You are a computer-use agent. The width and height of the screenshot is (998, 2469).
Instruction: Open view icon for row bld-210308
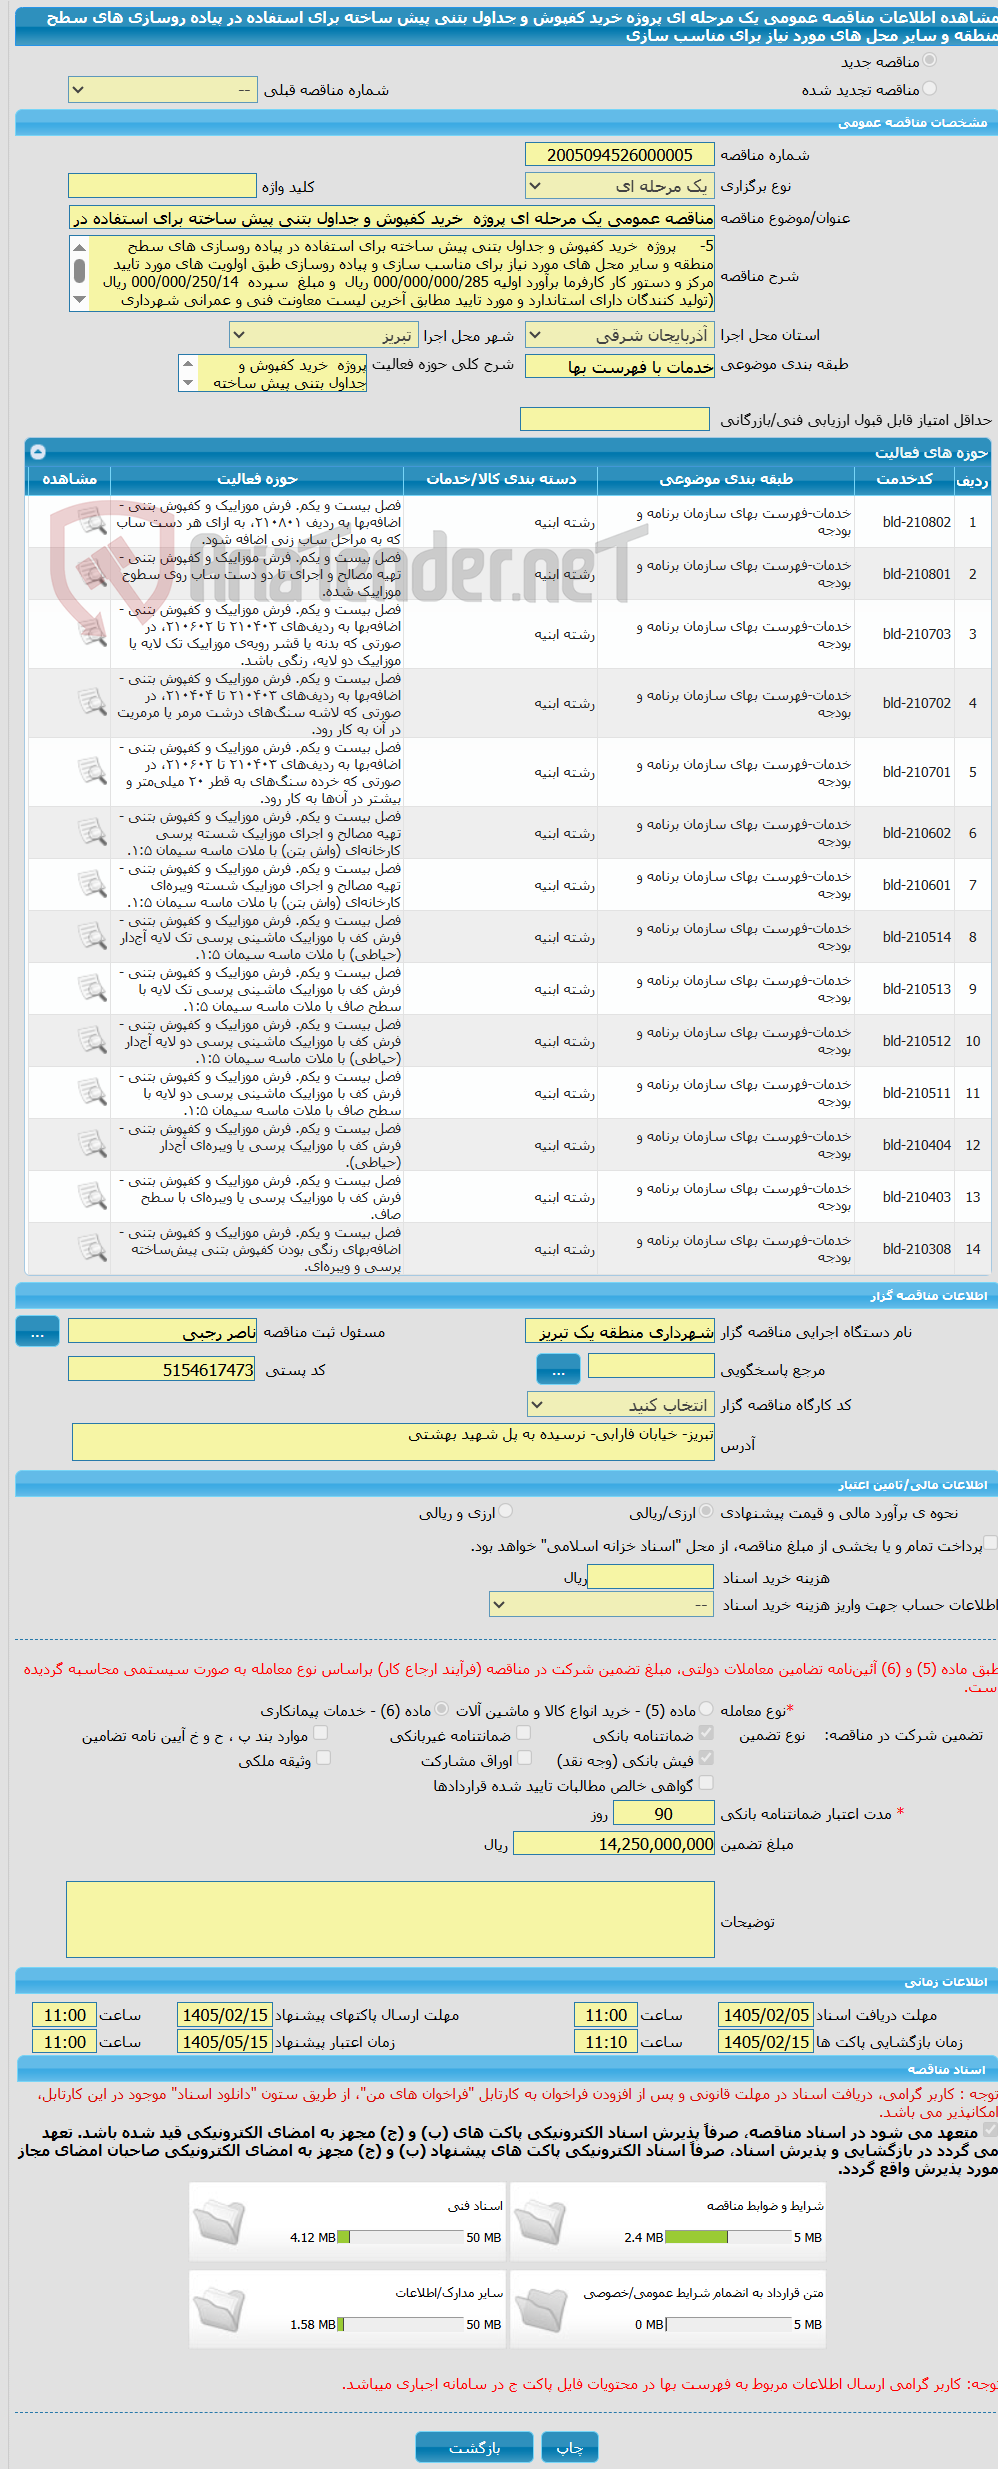coord(92,1249)
